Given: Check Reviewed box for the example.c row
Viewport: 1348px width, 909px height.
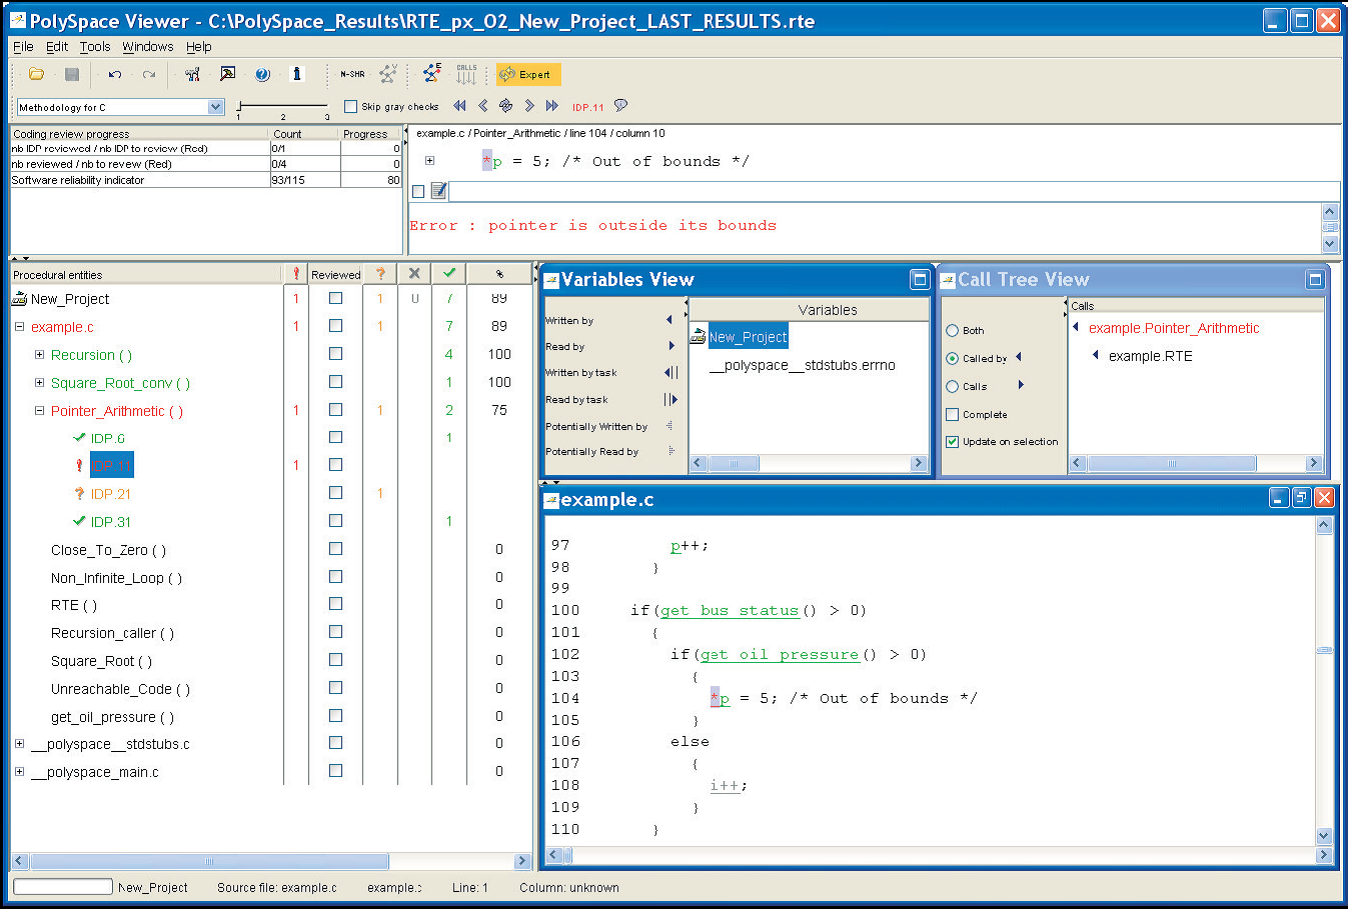Looking at the screenshot, I should tap(336, 326).
